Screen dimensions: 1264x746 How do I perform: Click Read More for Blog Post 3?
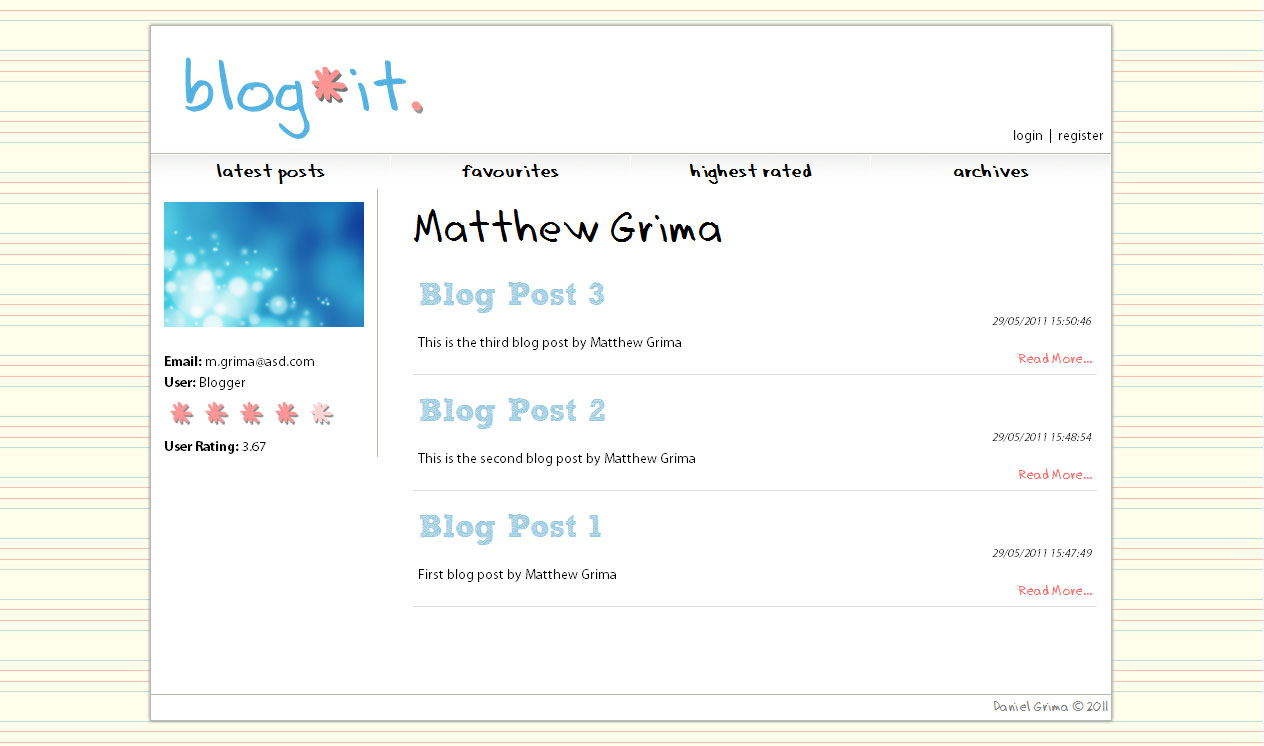[1055, 359]
